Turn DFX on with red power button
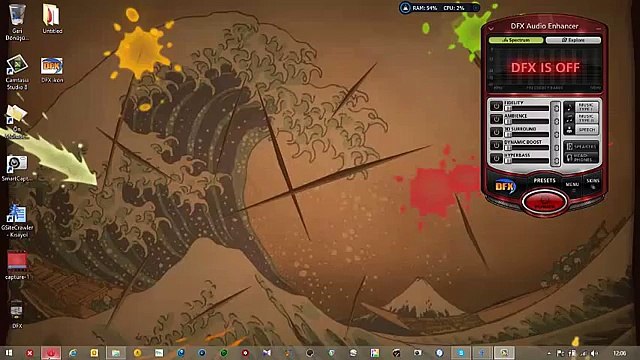 click(544, 201)
